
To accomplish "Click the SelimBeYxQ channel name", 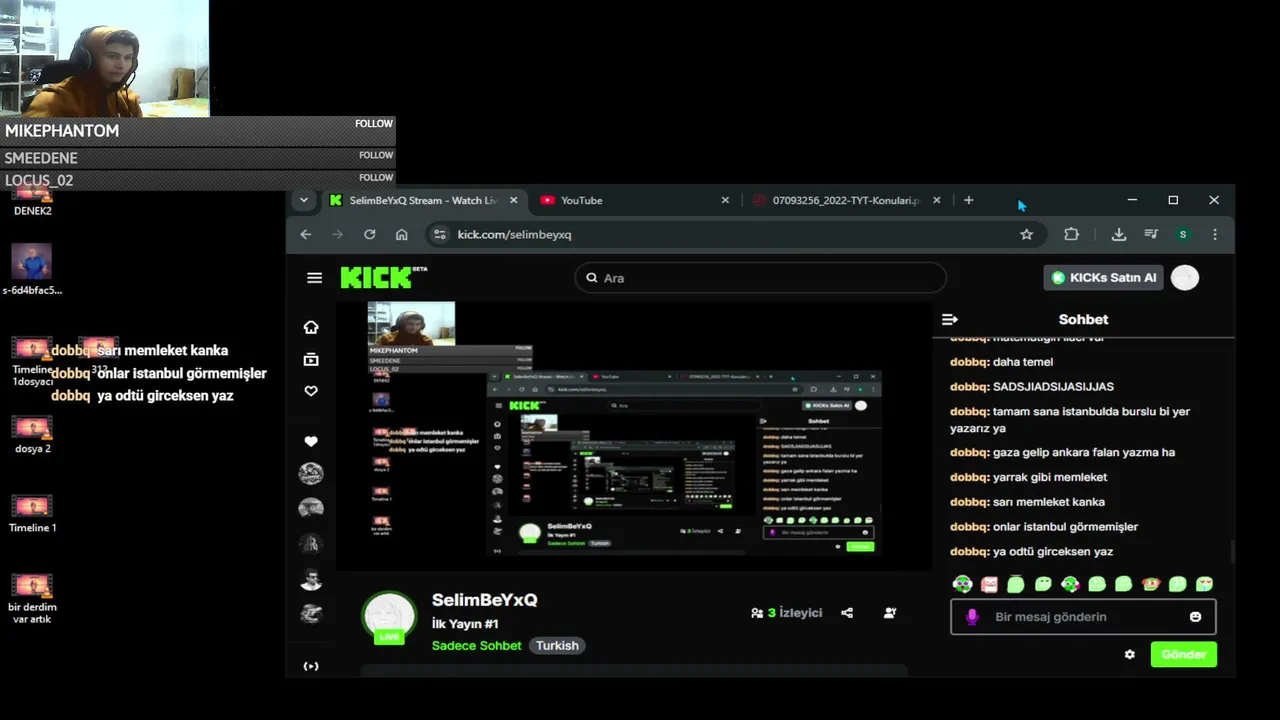I will (x=484, y=600).
